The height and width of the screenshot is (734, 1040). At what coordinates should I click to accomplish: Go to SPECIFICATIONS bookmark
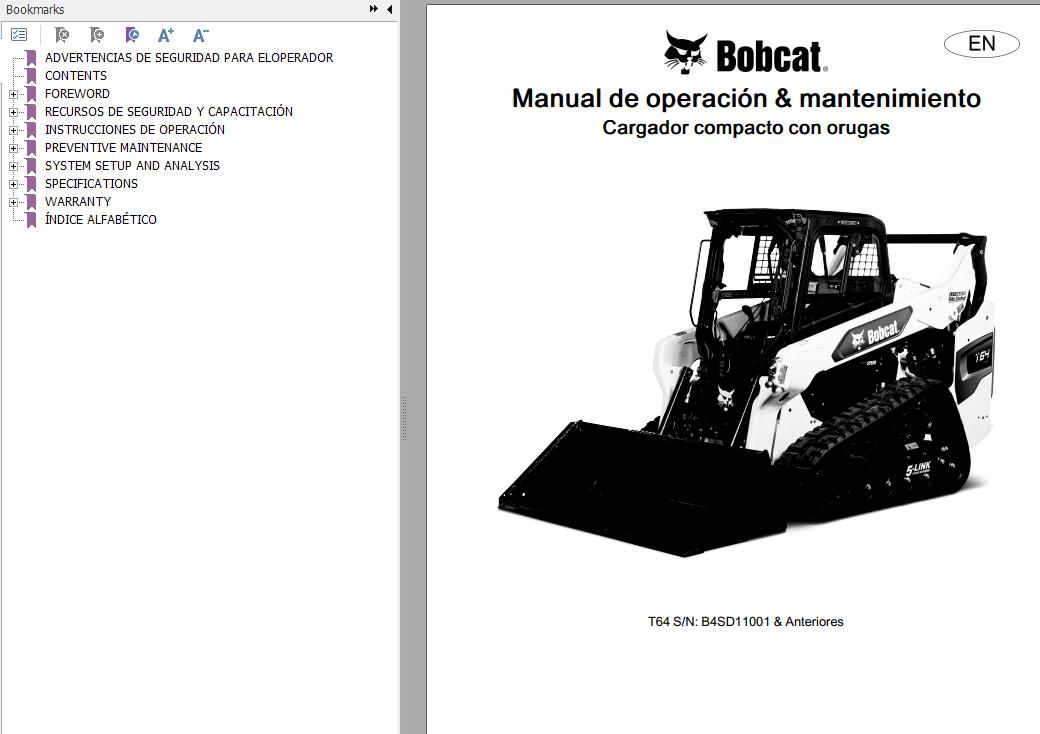point(92,184)
